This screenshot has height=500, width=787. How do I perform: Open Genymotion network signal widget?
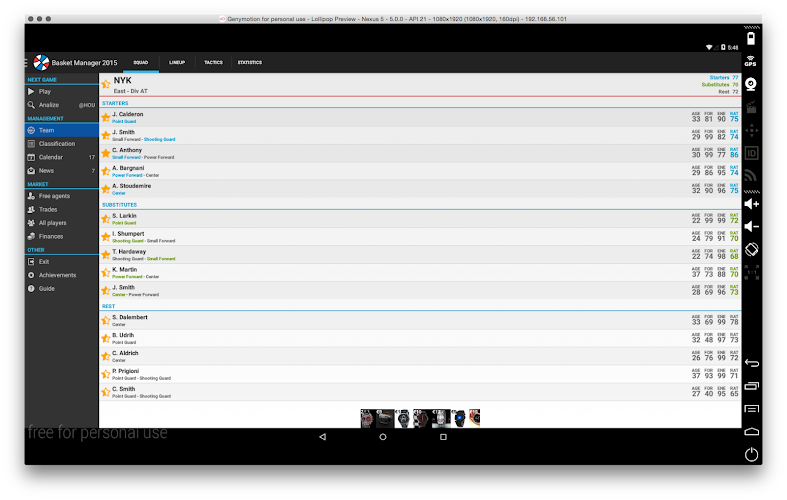click(x=751, y=176)
